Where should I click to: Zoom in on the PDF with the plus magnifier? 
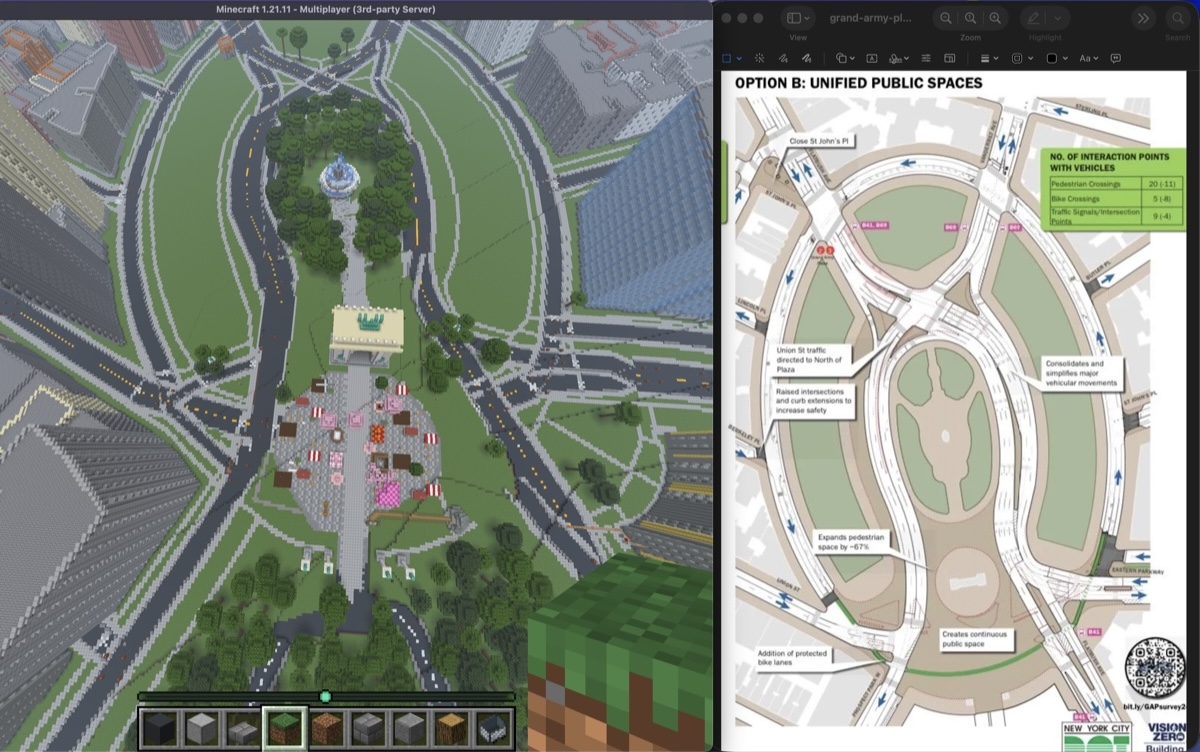[x=994, y=18]
